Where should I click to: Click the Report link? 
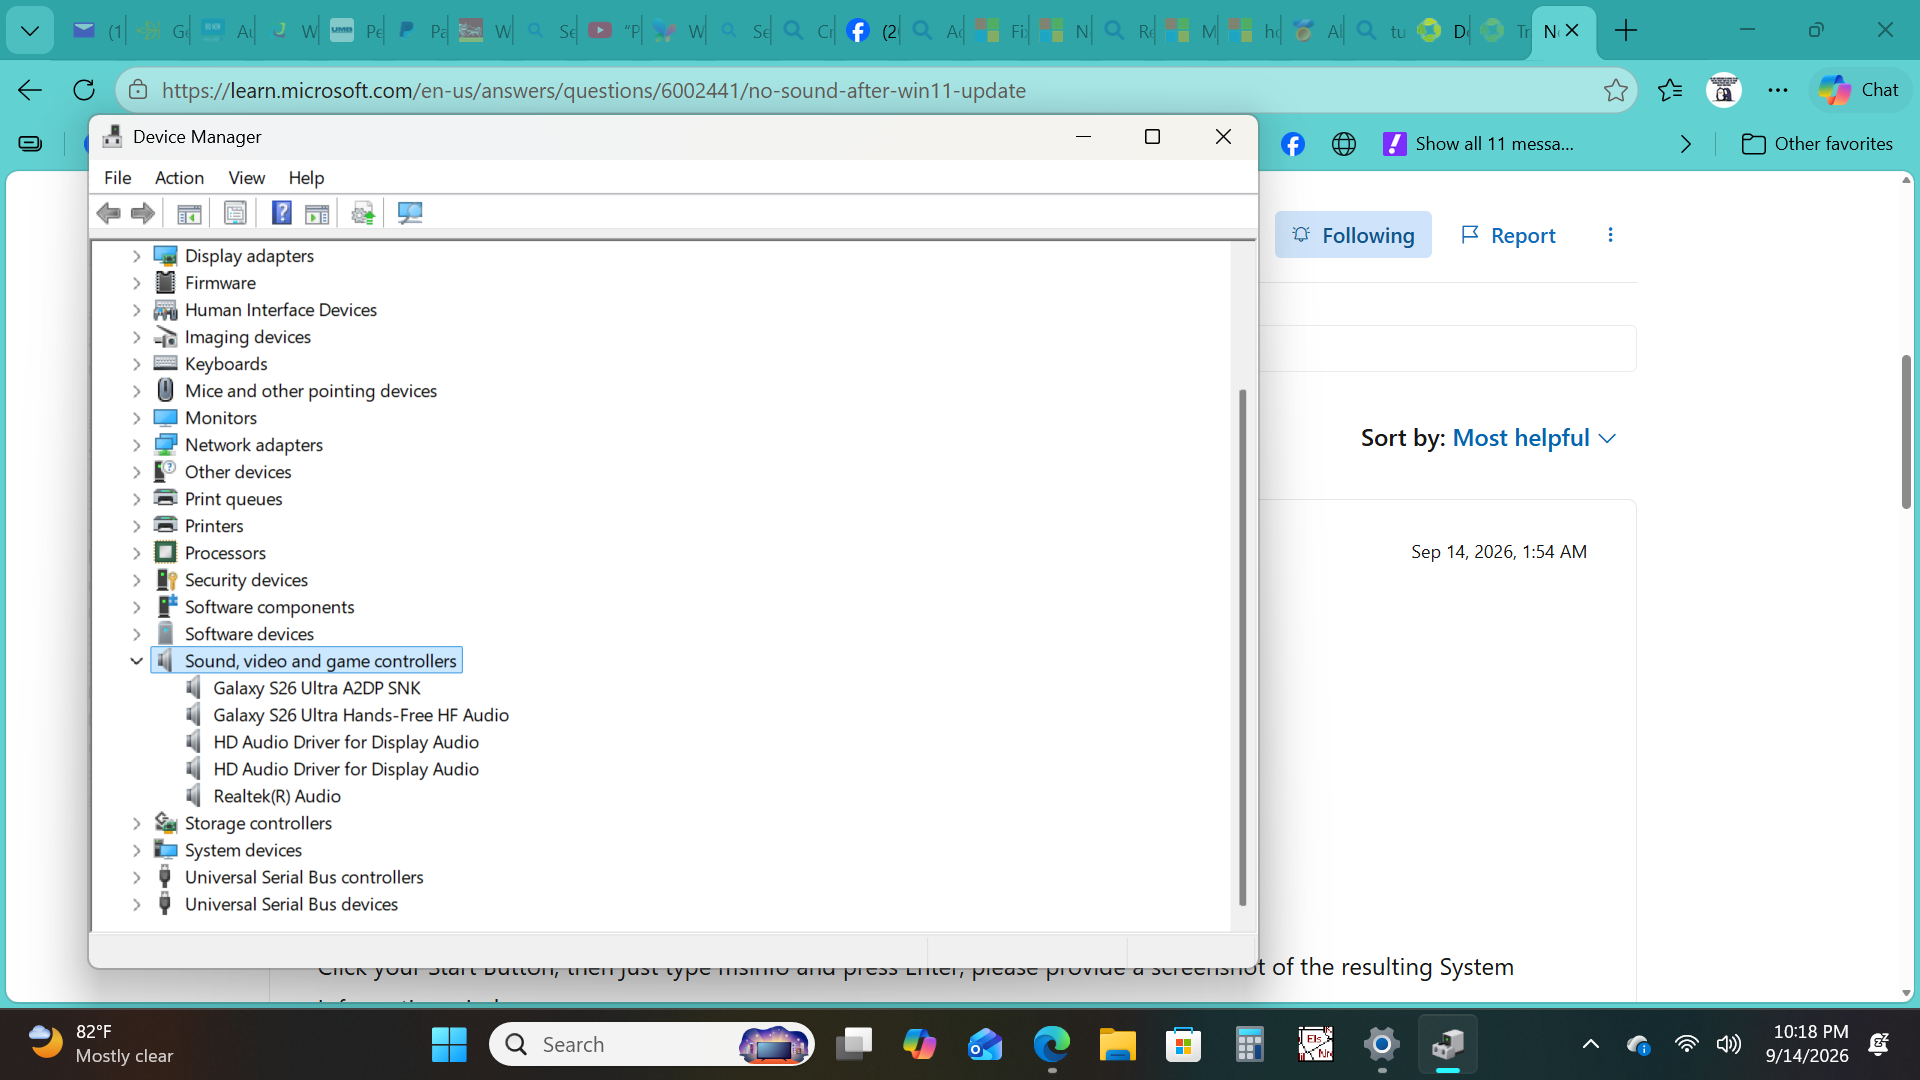(1508, 235)
